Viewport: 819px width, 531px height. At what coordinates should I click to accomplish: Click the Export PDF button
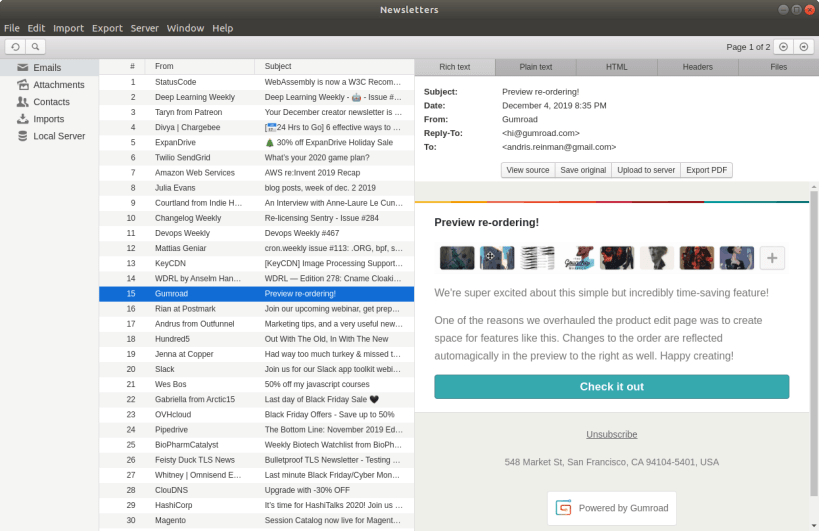pyautogui.click(x=706, y=170)
